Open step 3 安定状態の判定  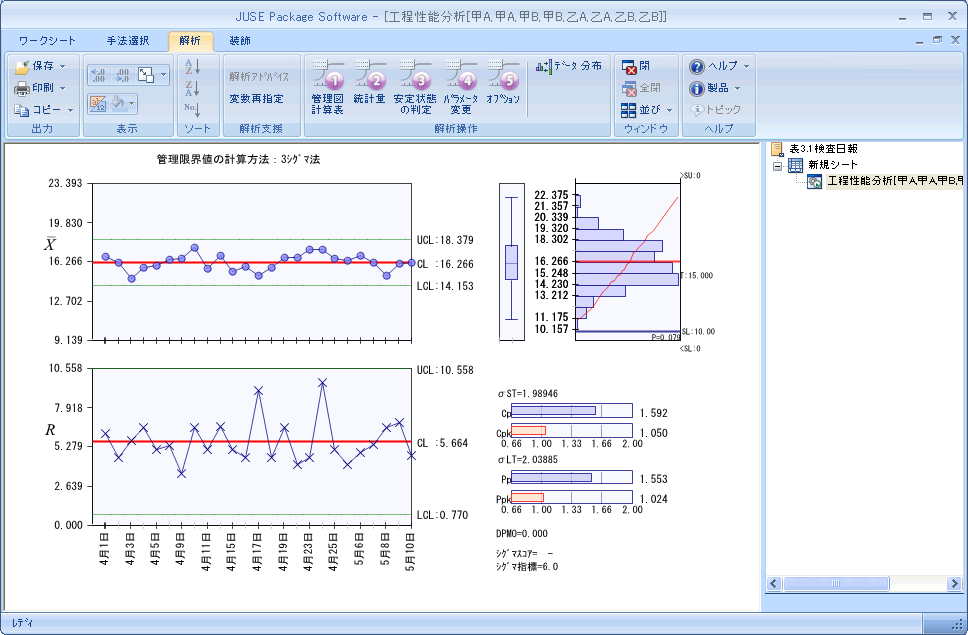click(414, 88)
